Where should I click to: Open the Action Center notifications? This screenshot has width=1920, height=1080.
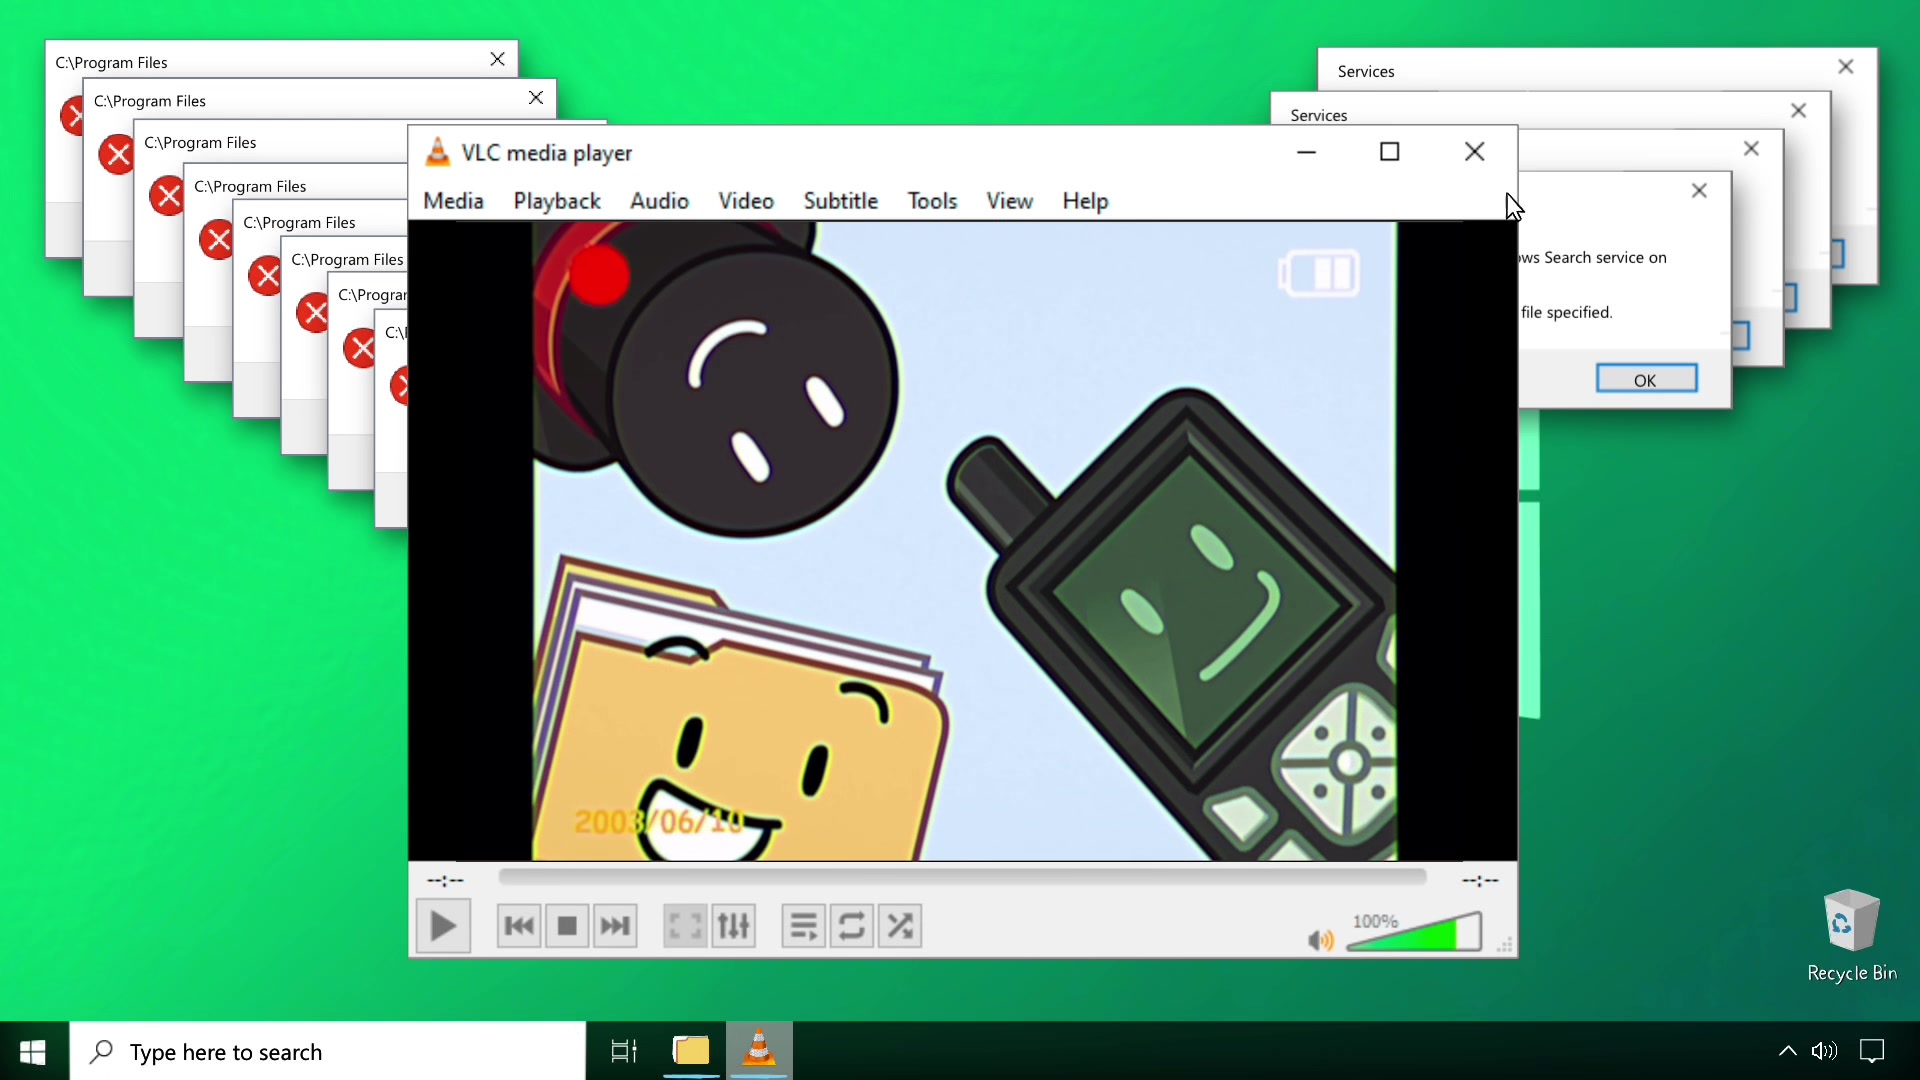pos(1872,1051)
